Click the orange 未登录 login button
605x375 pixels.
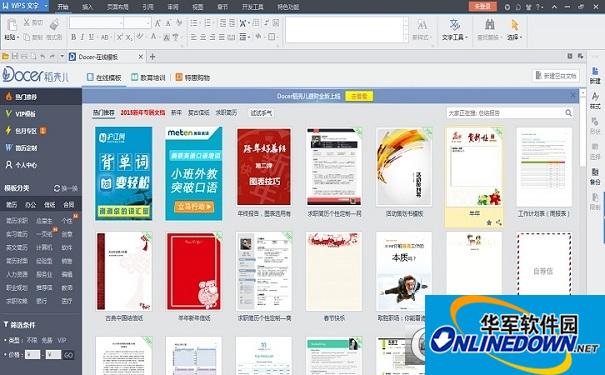tap(482, 6)
